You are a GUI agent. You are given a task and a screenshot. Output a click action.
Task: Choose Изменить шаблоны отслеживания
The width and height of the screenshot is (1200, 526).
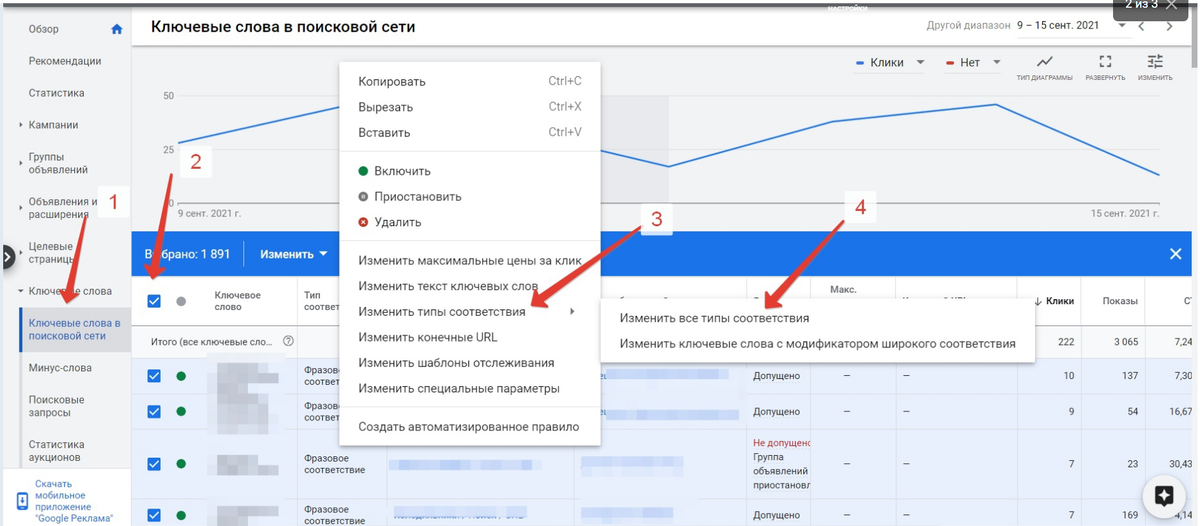point(469,362)
